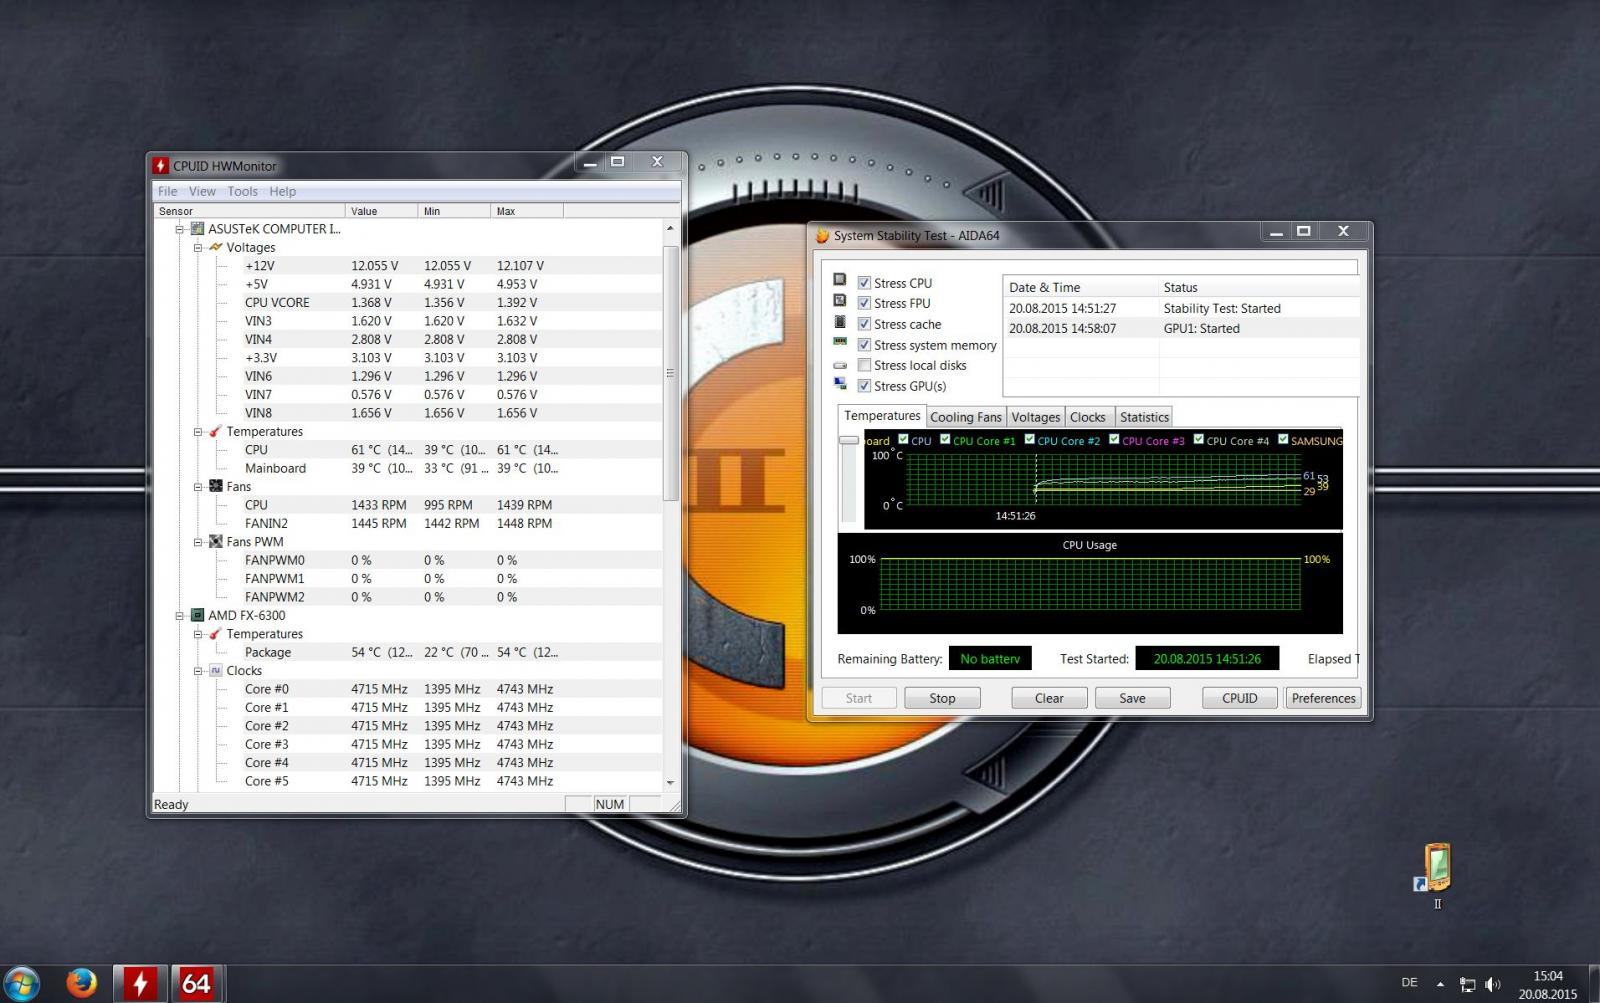
Task: Click the RAM module icon beside Stress system memory
Action: tap(840, 342)
